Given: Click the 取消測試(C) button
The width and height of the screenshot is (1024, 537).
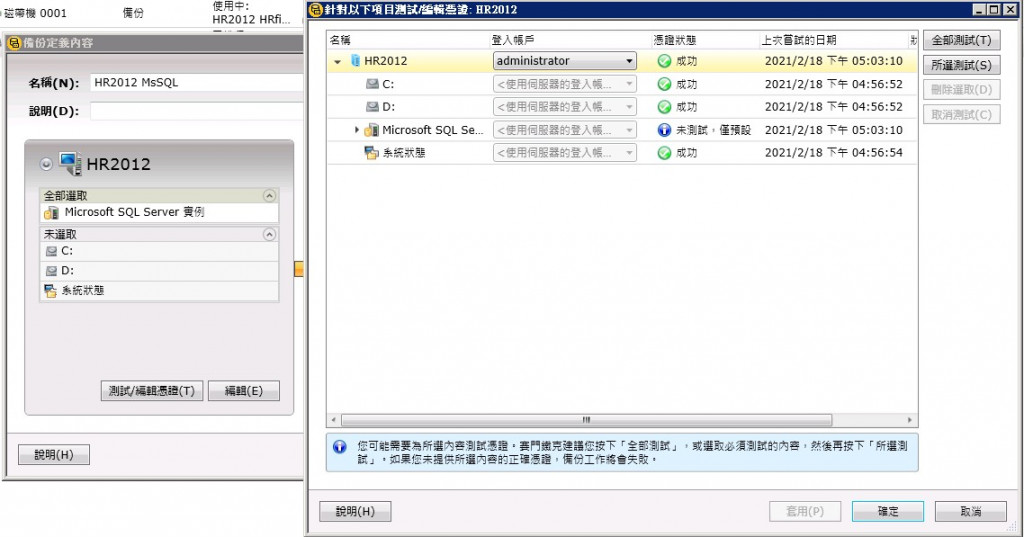Looking at the screenshot, I should pyautogui.click(x=961, y=114).
